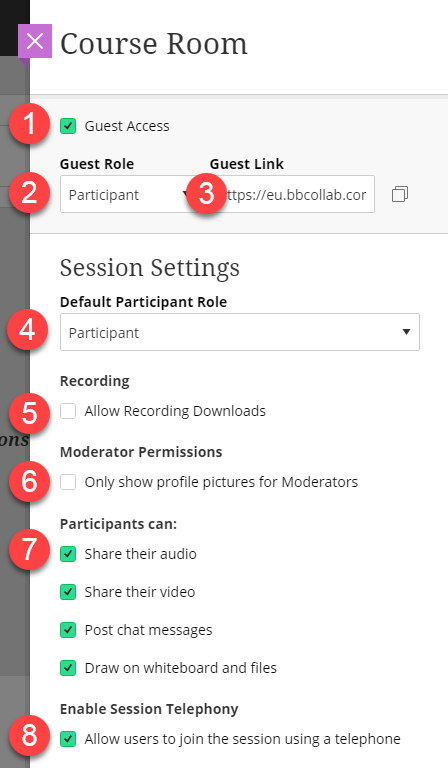448x768 pixels.
Task: Close the Course Room panel
Action: click(35, 41)
